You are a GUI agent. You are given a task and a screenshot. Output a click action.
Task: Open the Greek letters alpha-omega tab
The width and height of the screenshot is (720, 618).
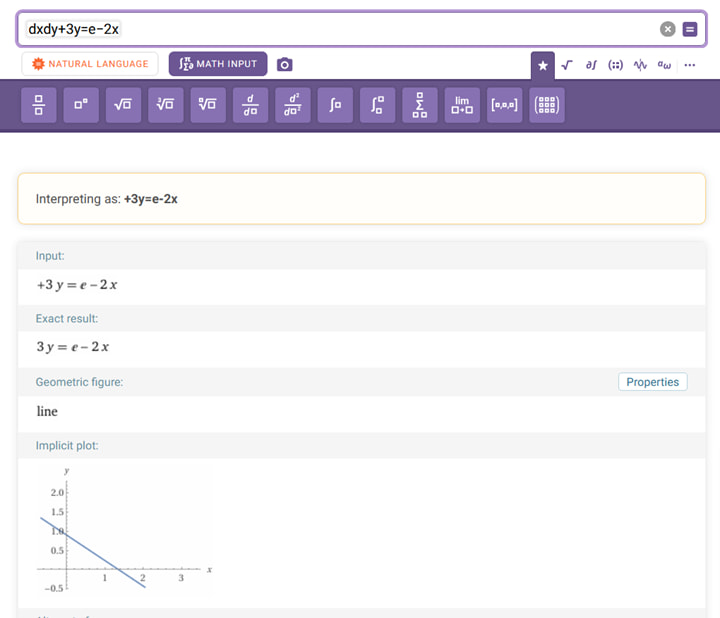tap(664, 65)
